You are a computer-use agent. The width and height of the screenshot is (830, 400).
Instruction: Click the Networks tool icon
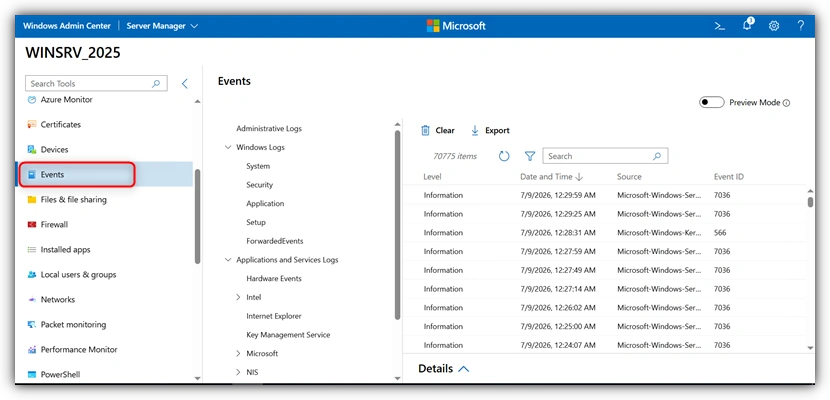pyautogui.click(x=32, y=299)
